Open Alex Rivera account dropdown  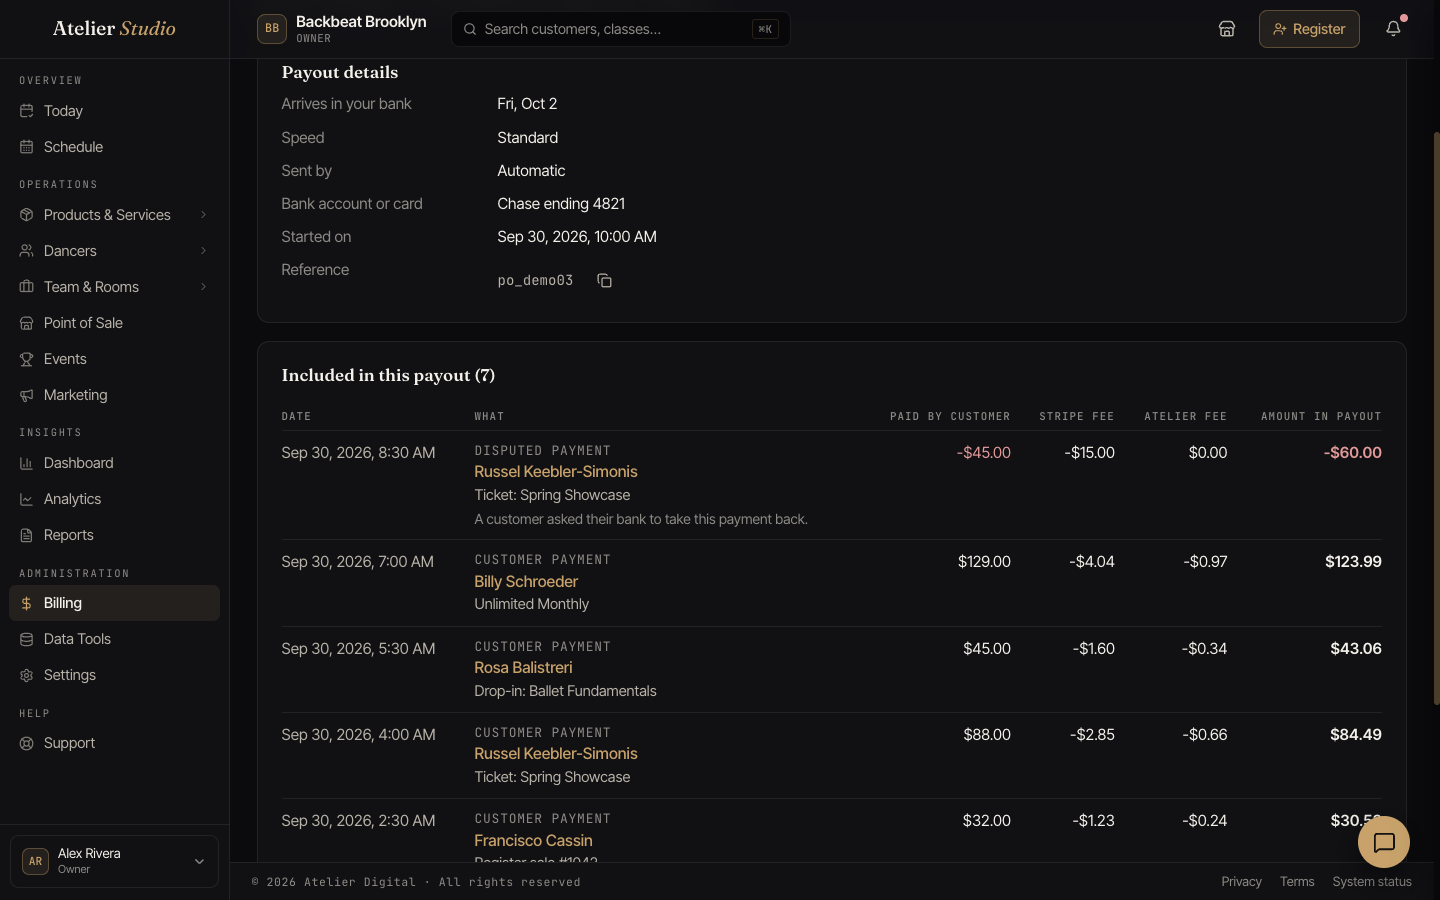click(x=114, y=861)
